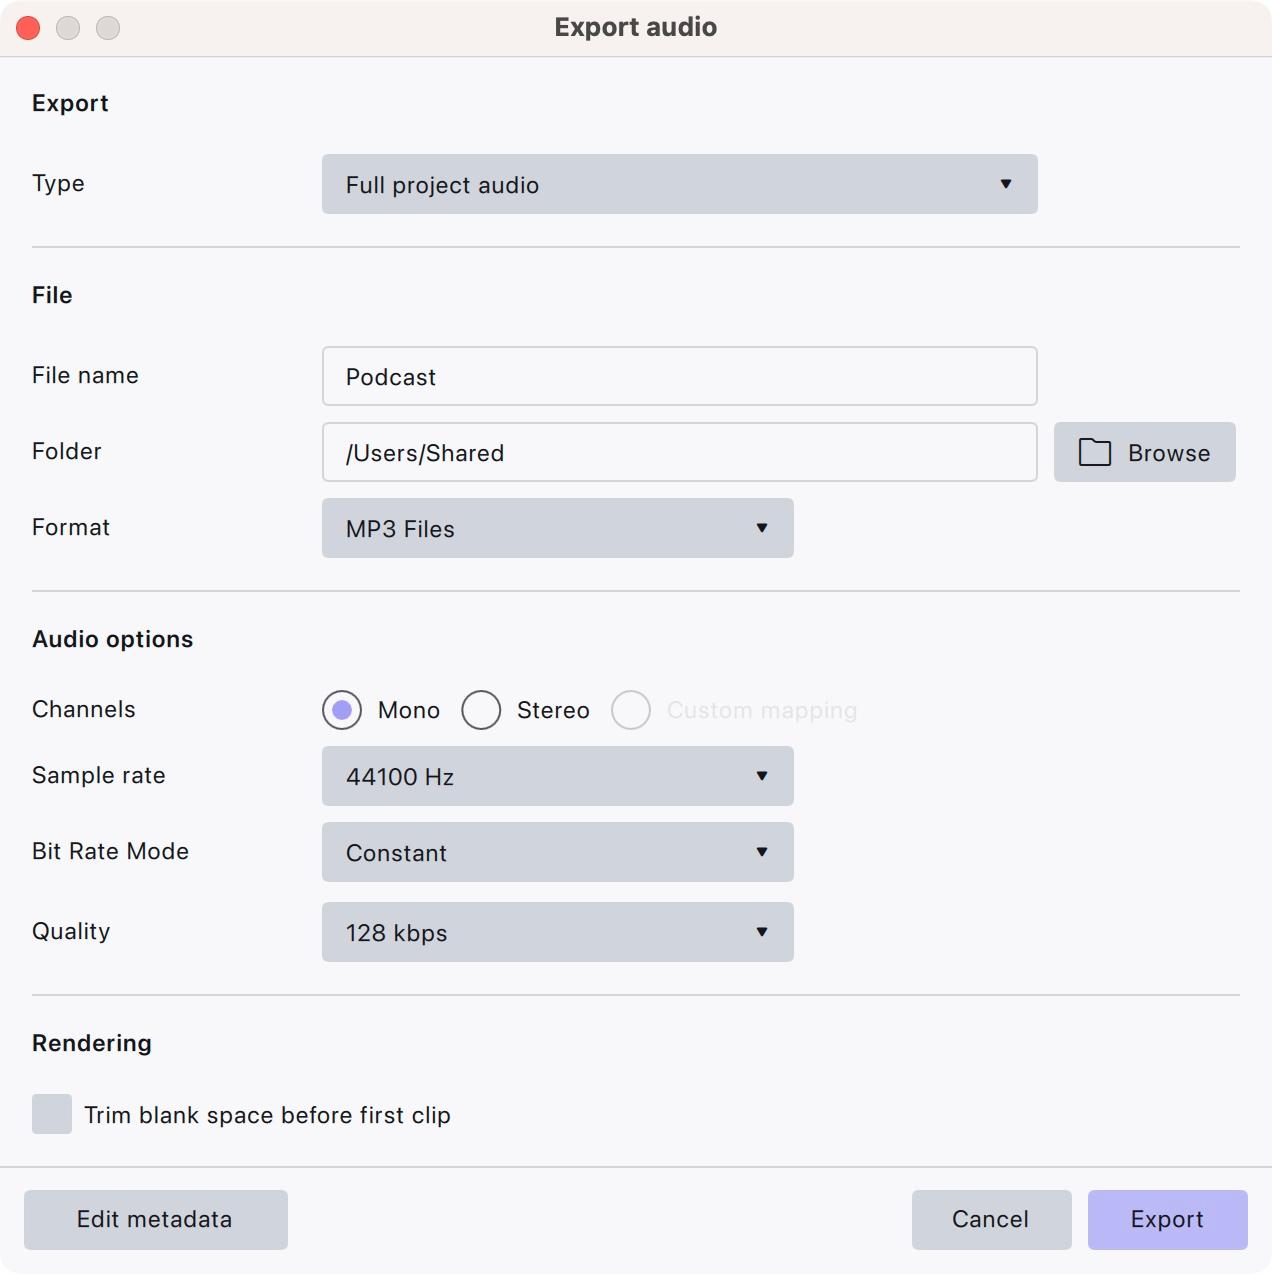The width and height of the screenshot is (1272, 1274).
Task: Select the Mono channel radio button
Action: click(342, 710)
